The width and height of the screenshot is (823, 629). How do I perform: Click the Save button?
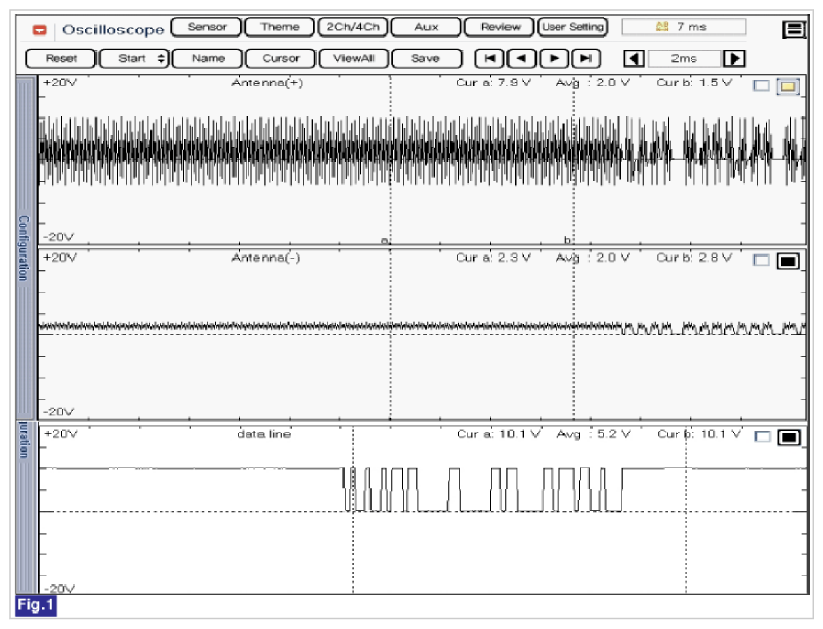click(426, 58)
